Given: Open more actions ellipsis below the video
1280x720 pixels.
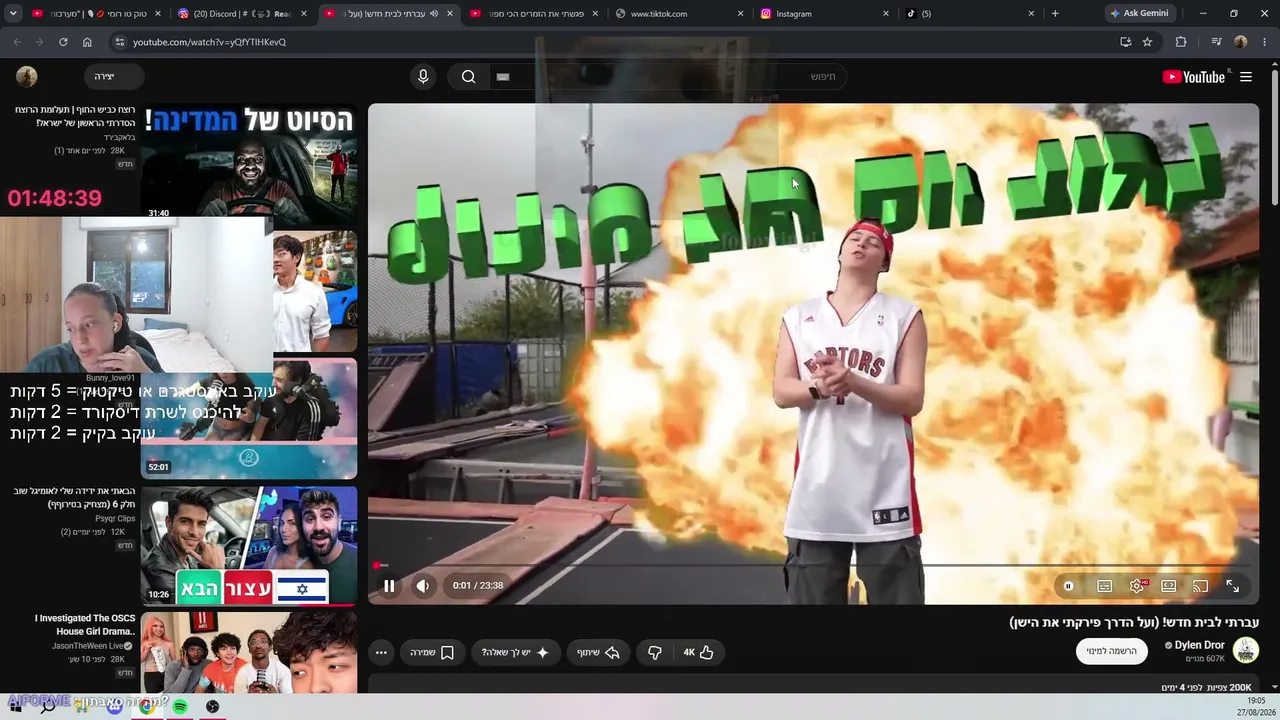Looking at the screenshot, I should [x=381, y=652].
